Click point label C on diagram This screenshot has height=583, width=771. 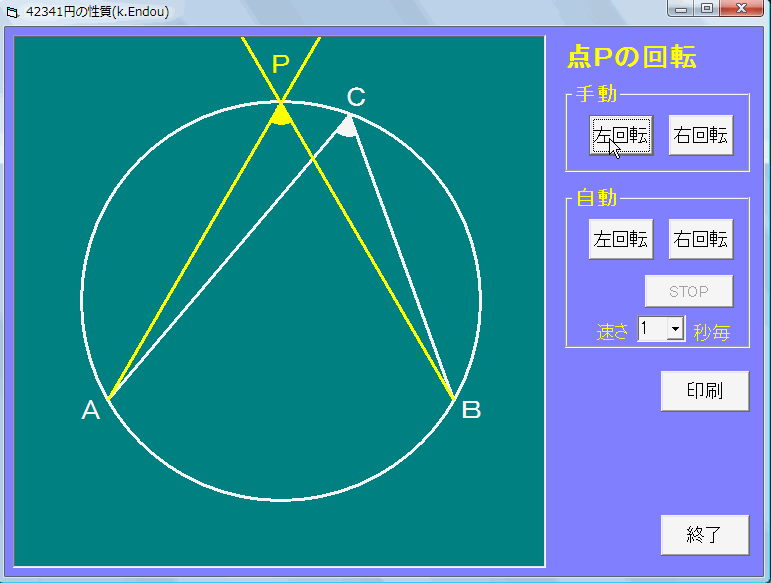(x=356, y=97)
